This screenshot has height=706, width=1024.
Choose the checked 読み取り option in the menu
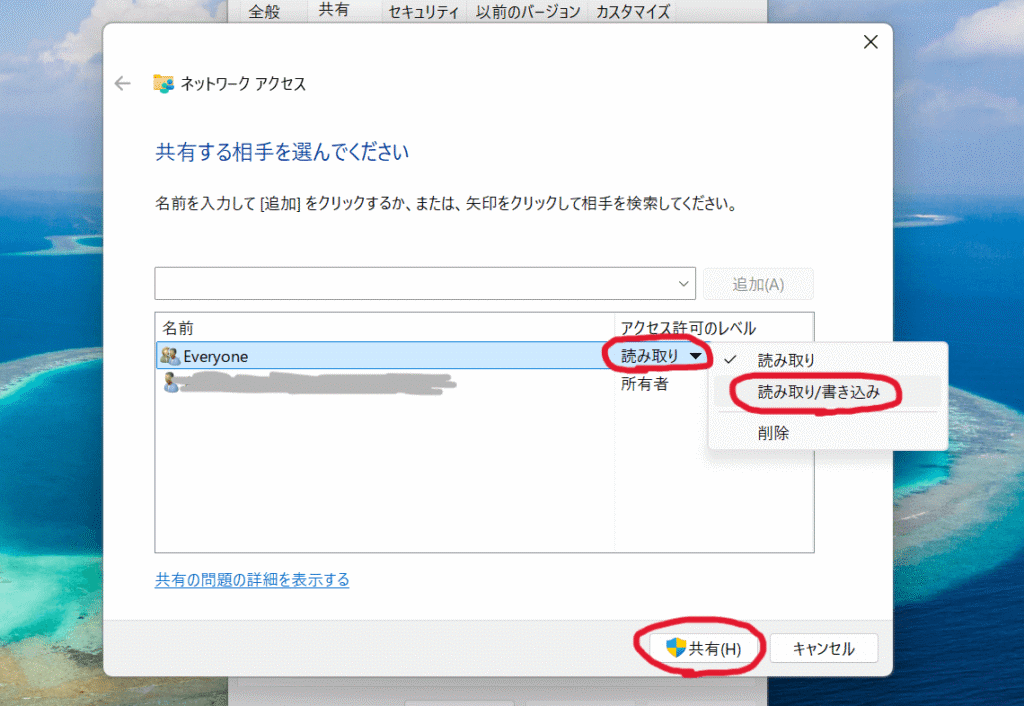coord(786,360)
